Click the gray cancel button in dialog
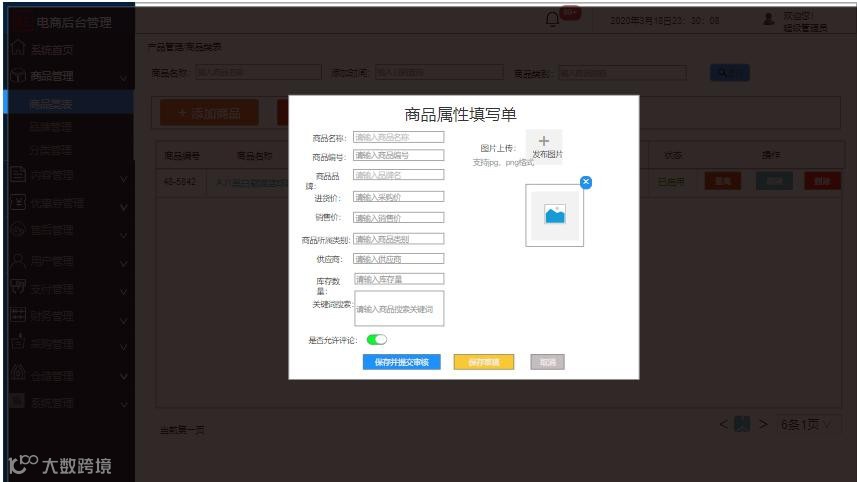Viewport: 857px width, 482px height. 548,362
